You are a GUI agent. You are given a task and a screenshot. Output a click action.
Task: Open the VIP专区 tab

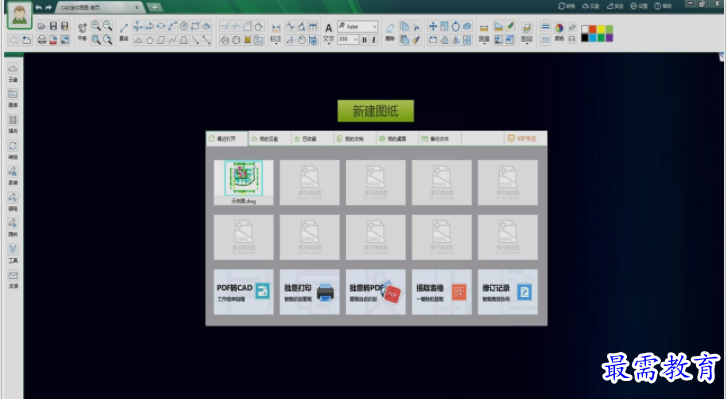click(x=525, y=138)
